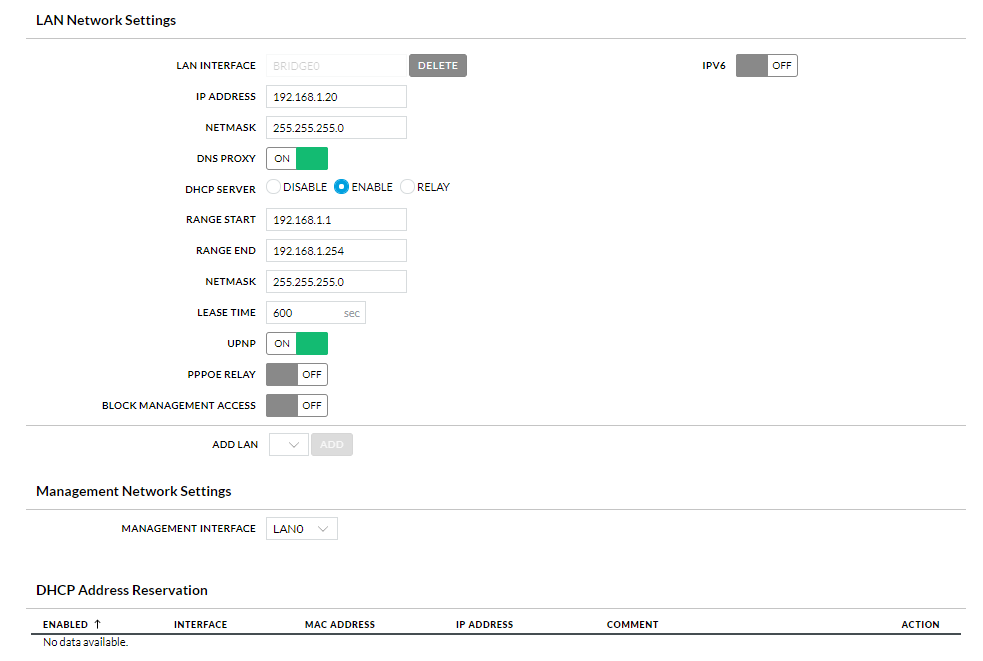Toggle the IPV6 switch
The image size is (983, 661).
click(766, 66)
